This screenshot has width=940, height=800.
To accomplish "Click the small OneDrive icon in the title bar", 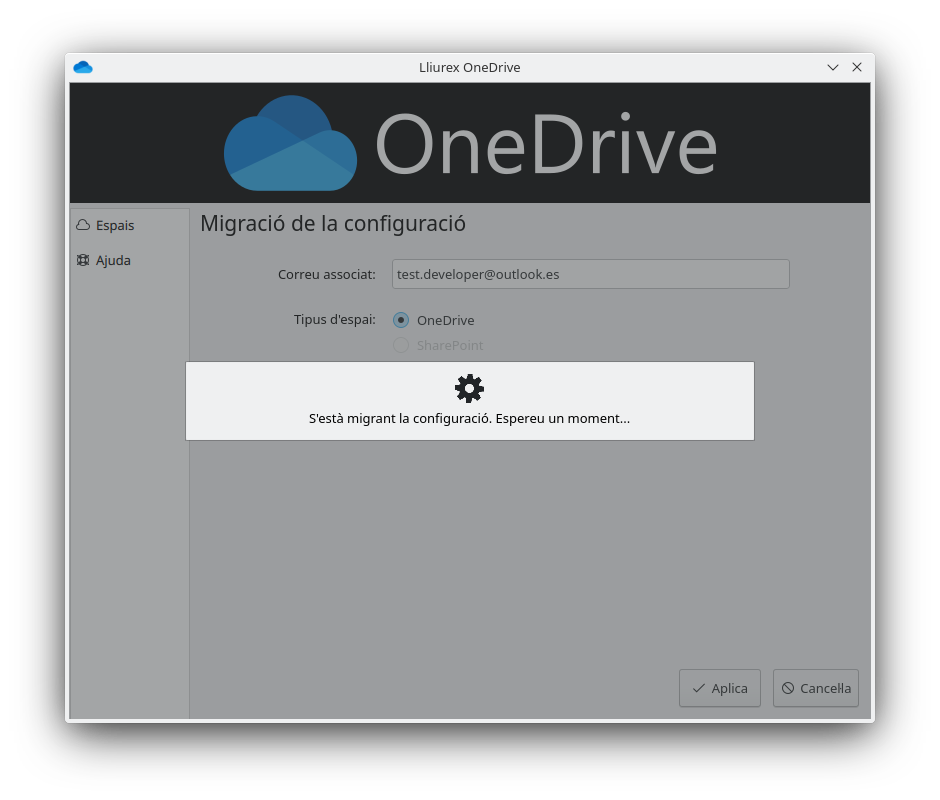I will tap(83, 68).
